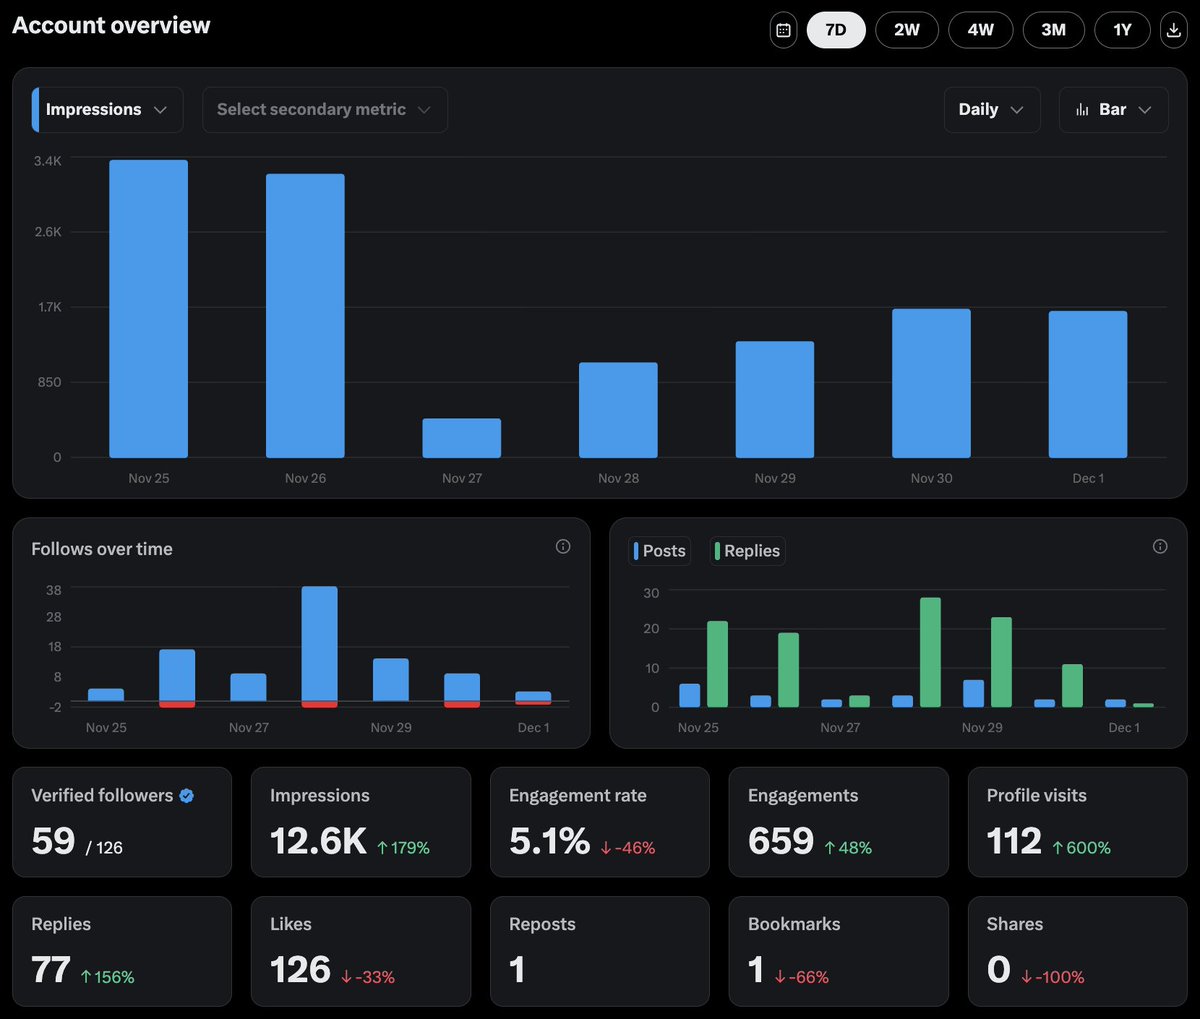Click the info icon on Posts and Replies chart
1200x1019 pixels.
click(x=1159, y=546)
